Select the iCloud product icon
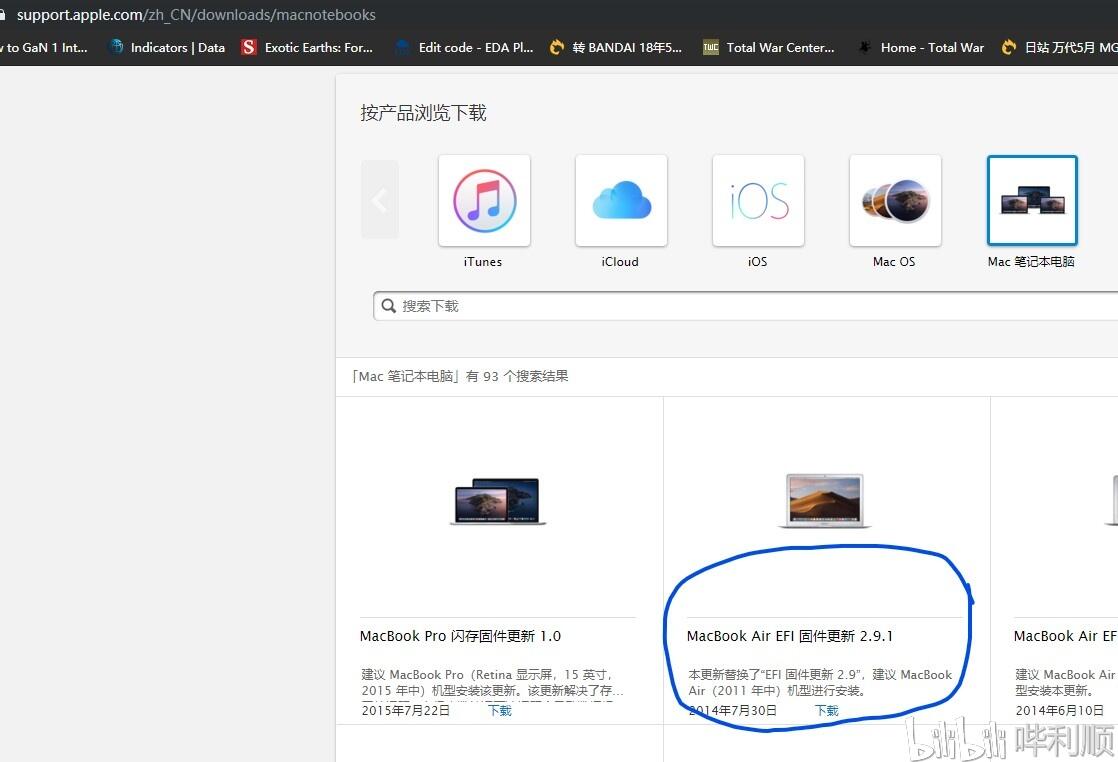 pos(621,201)
